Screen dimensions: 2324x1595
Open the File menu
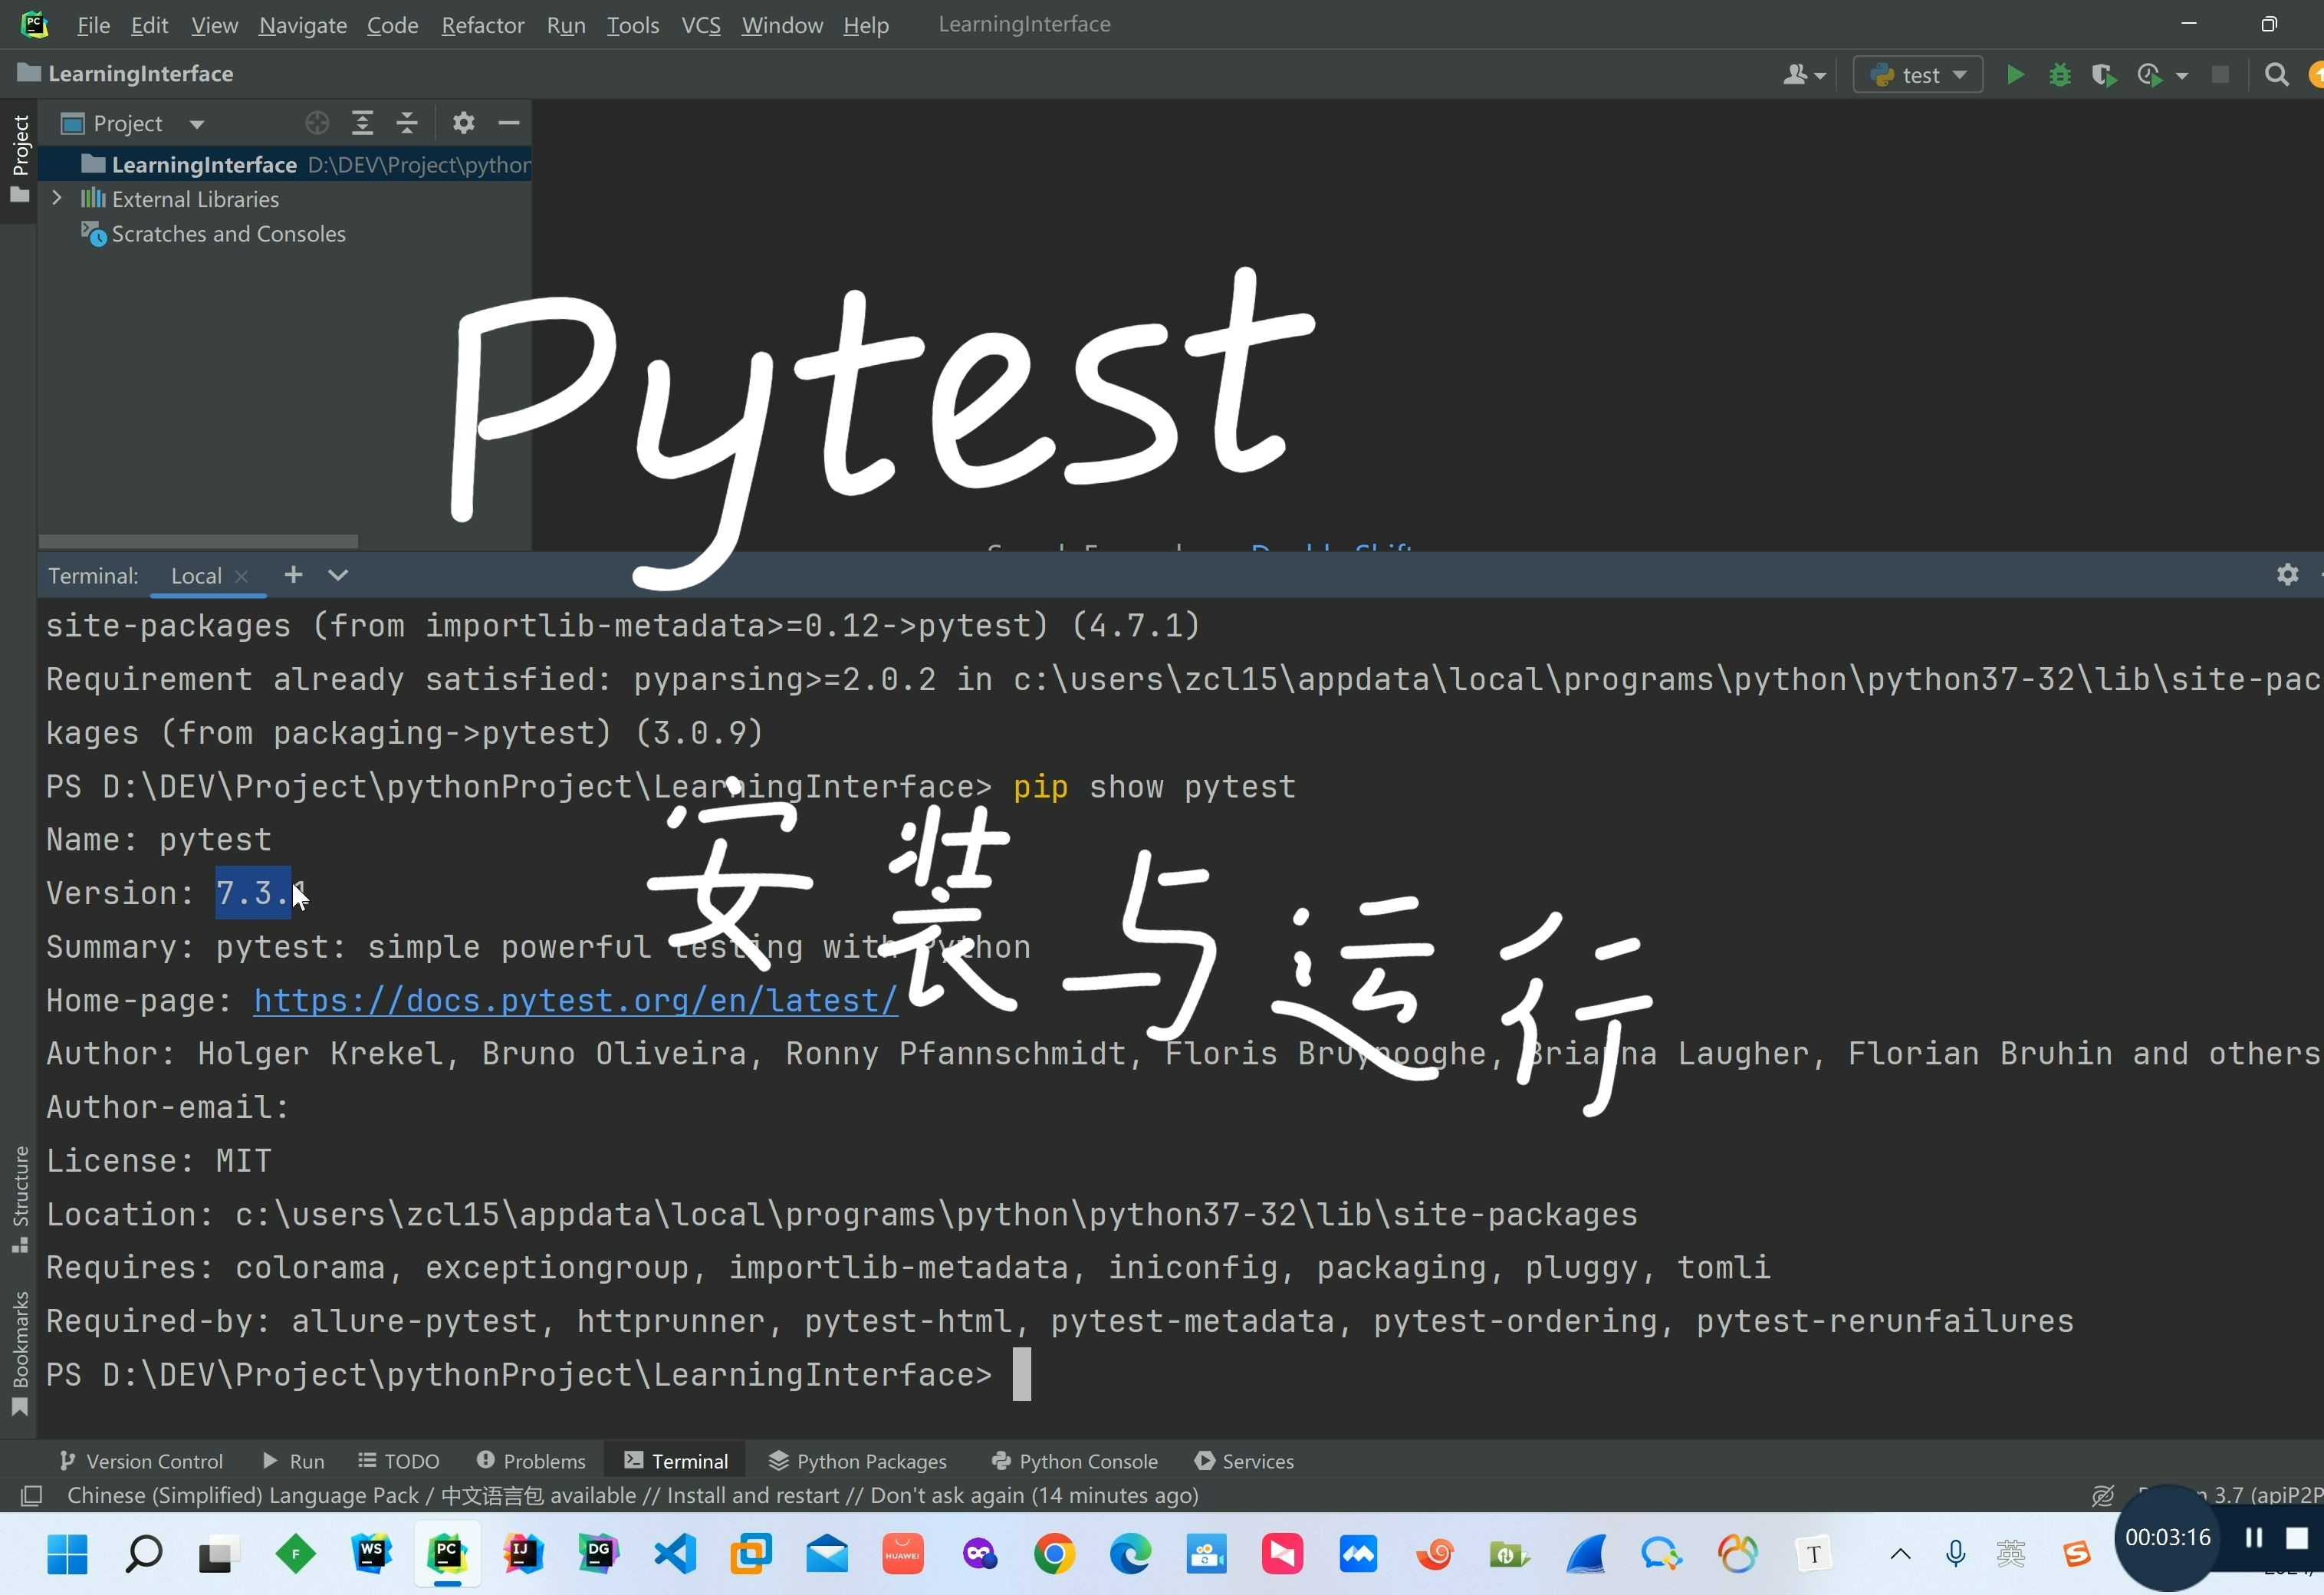coord(93,25)
